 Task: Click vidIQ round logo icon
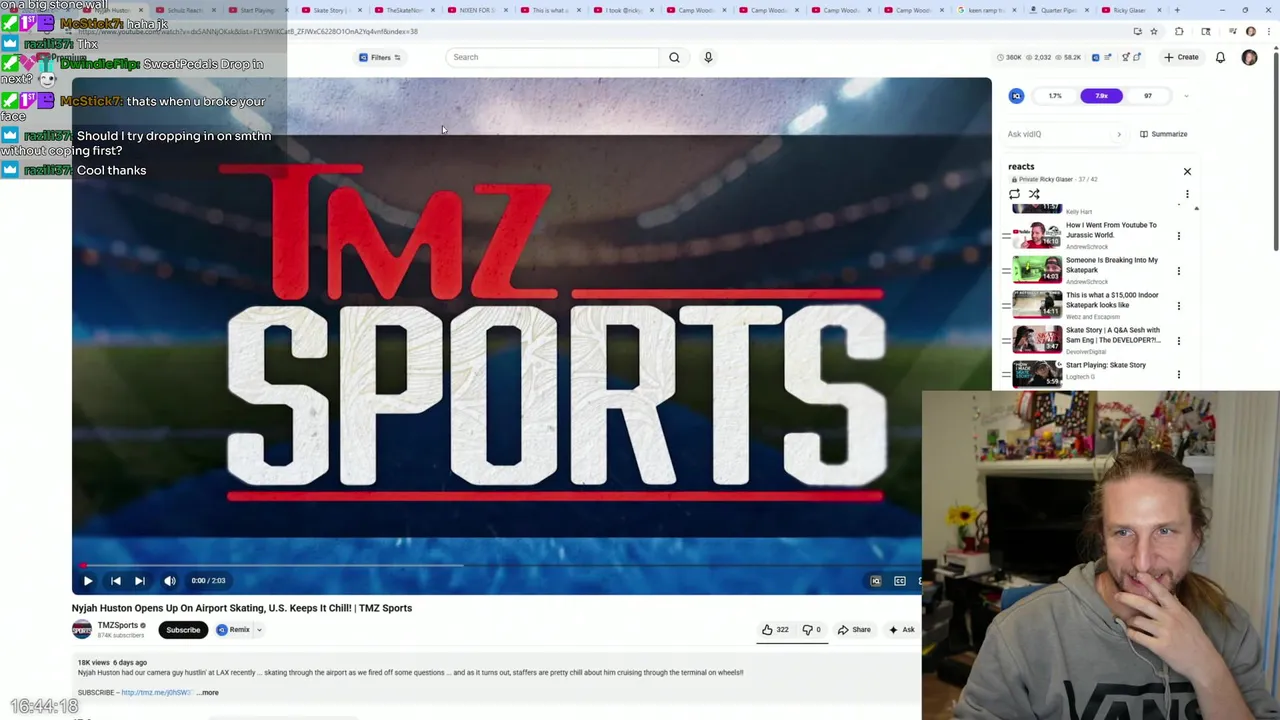click(x=1016, y=96)
